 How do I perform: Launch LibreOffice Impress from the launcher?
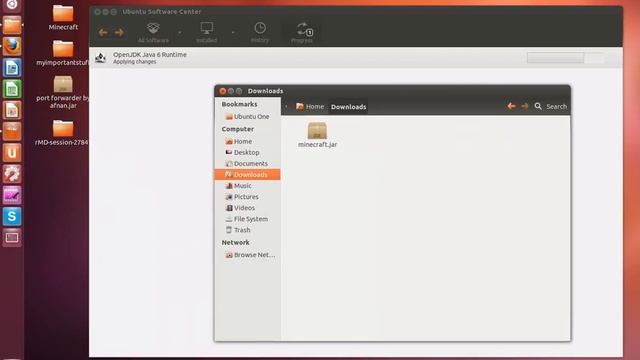tap(12, 110)
